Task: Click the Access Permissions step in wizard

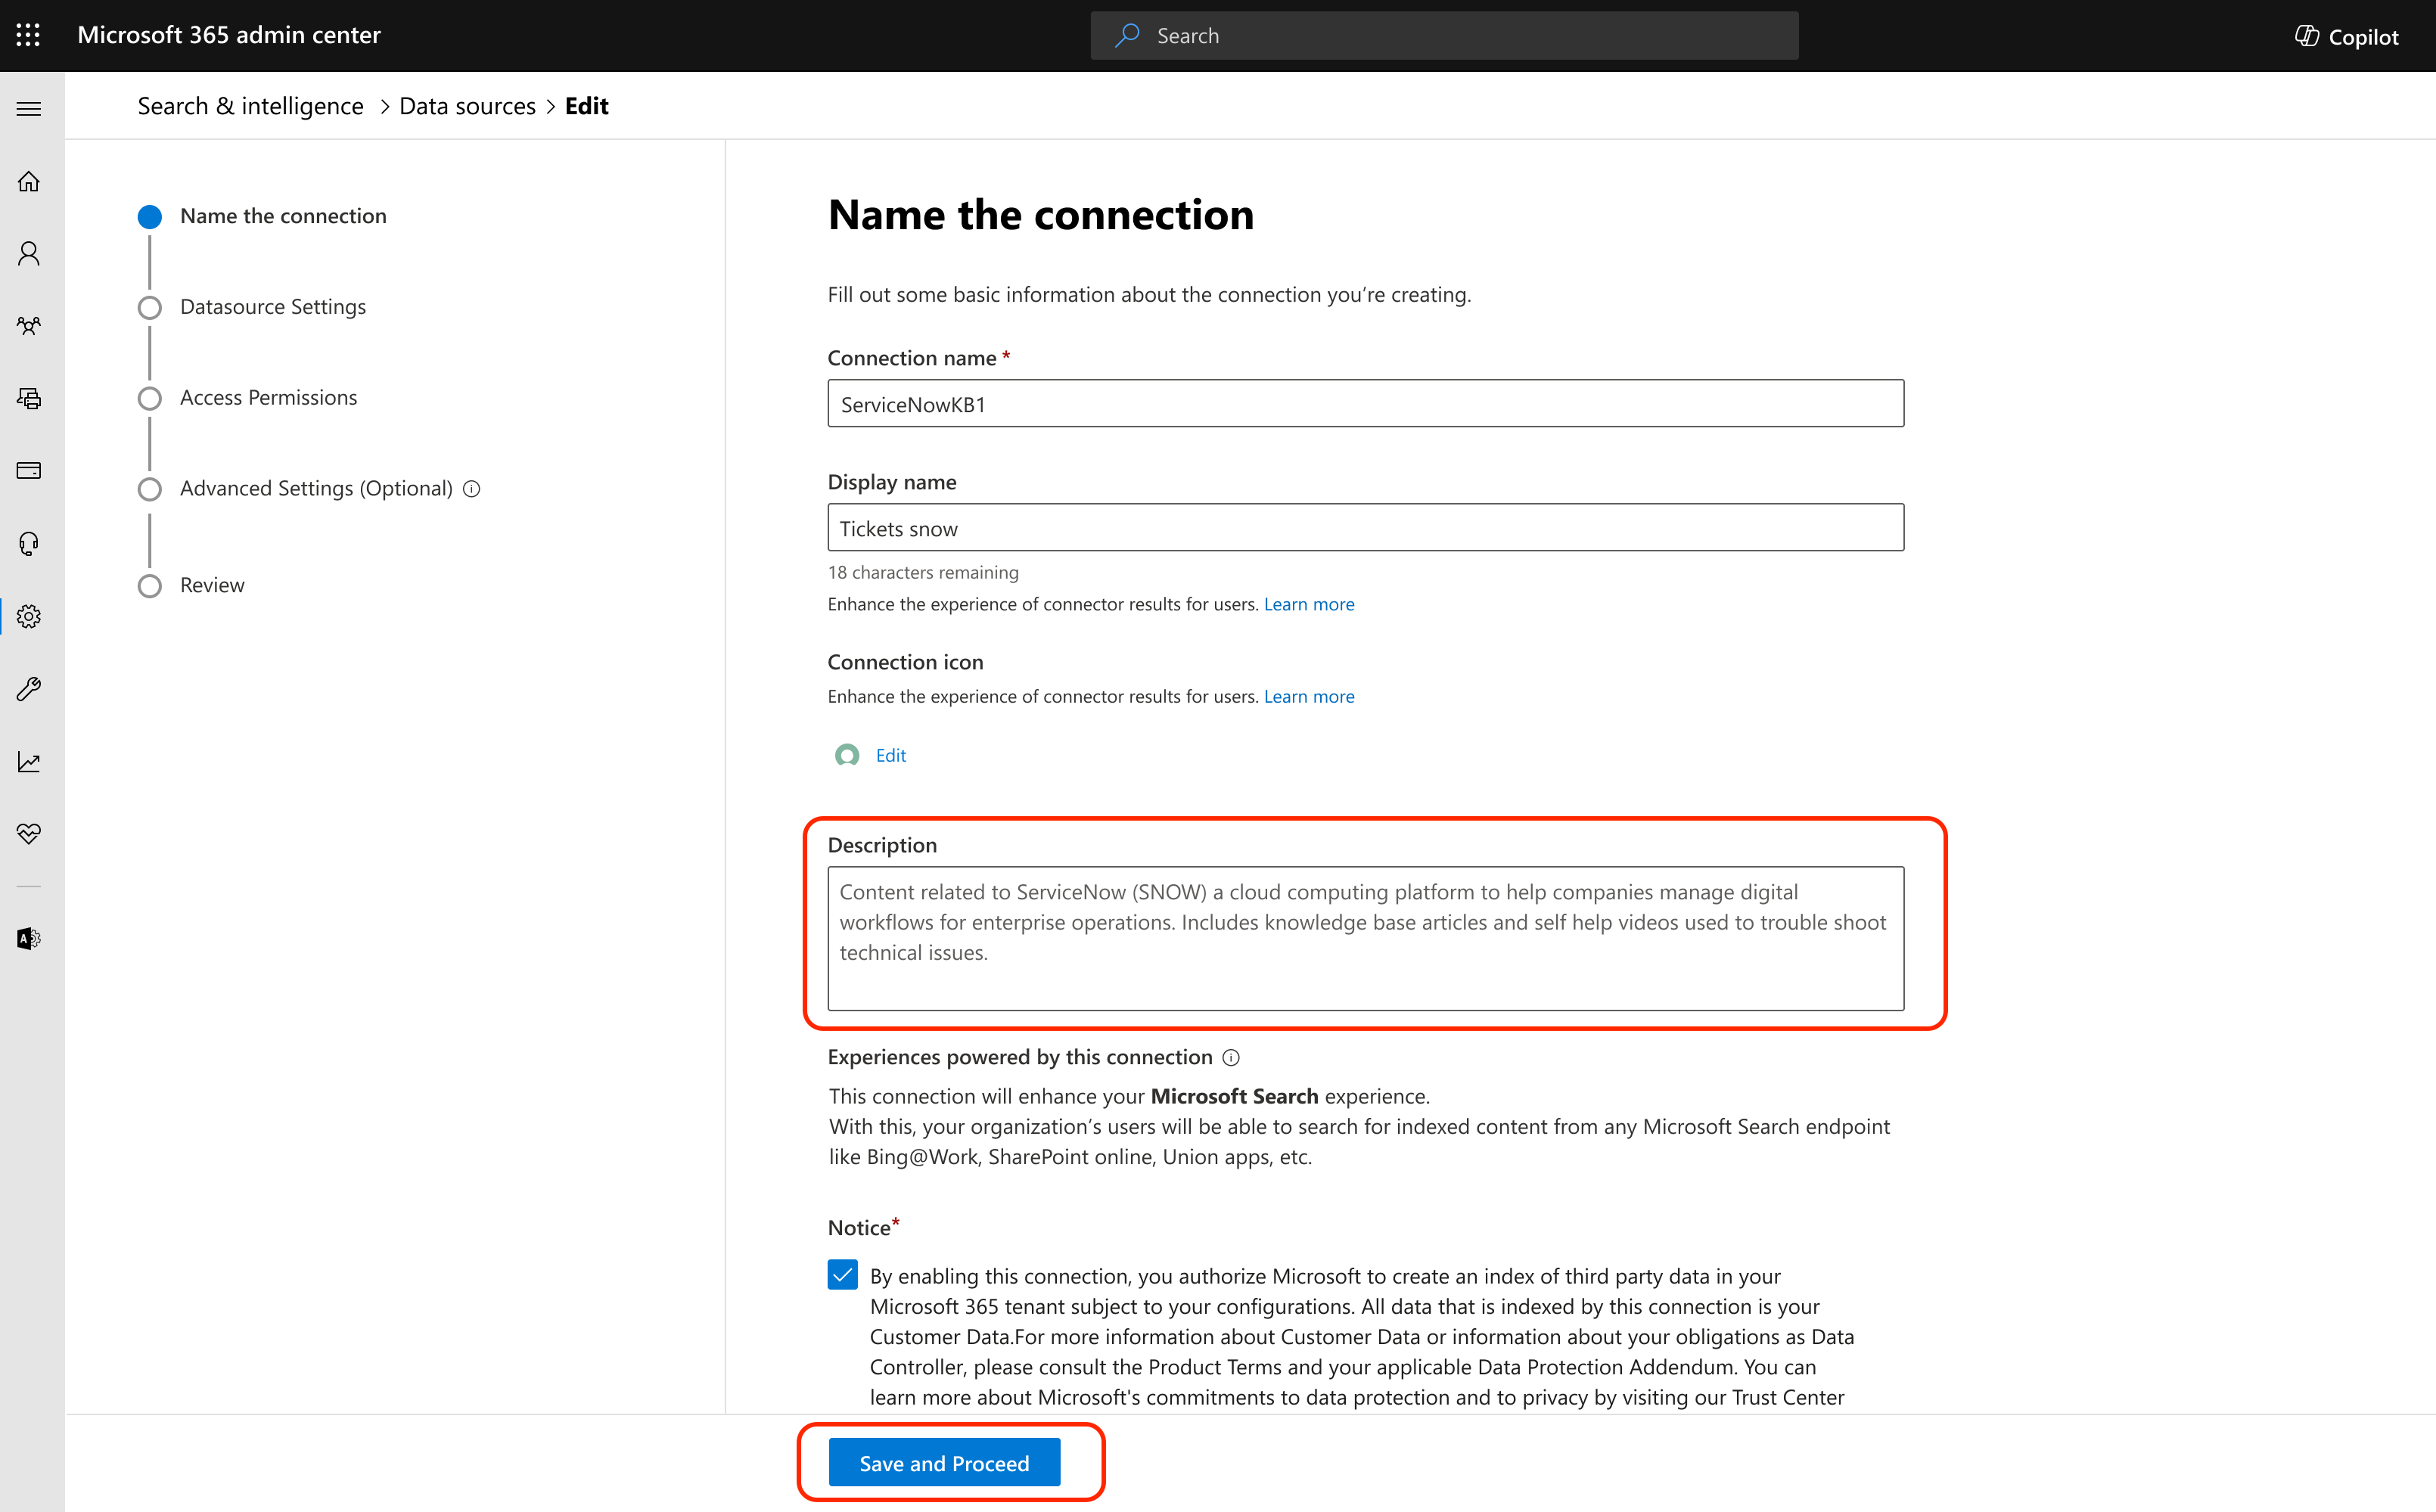Action: coord(269,397)
